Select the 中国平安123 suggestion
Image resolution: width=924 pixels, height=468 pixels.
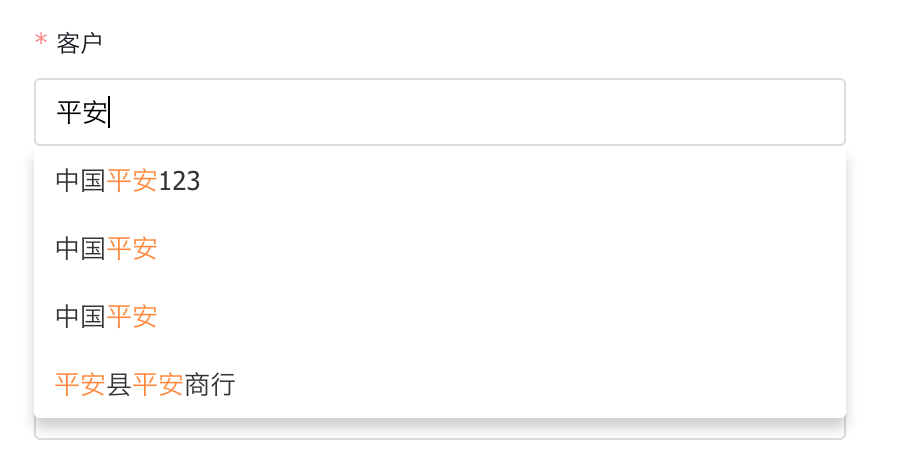[440, 181]
